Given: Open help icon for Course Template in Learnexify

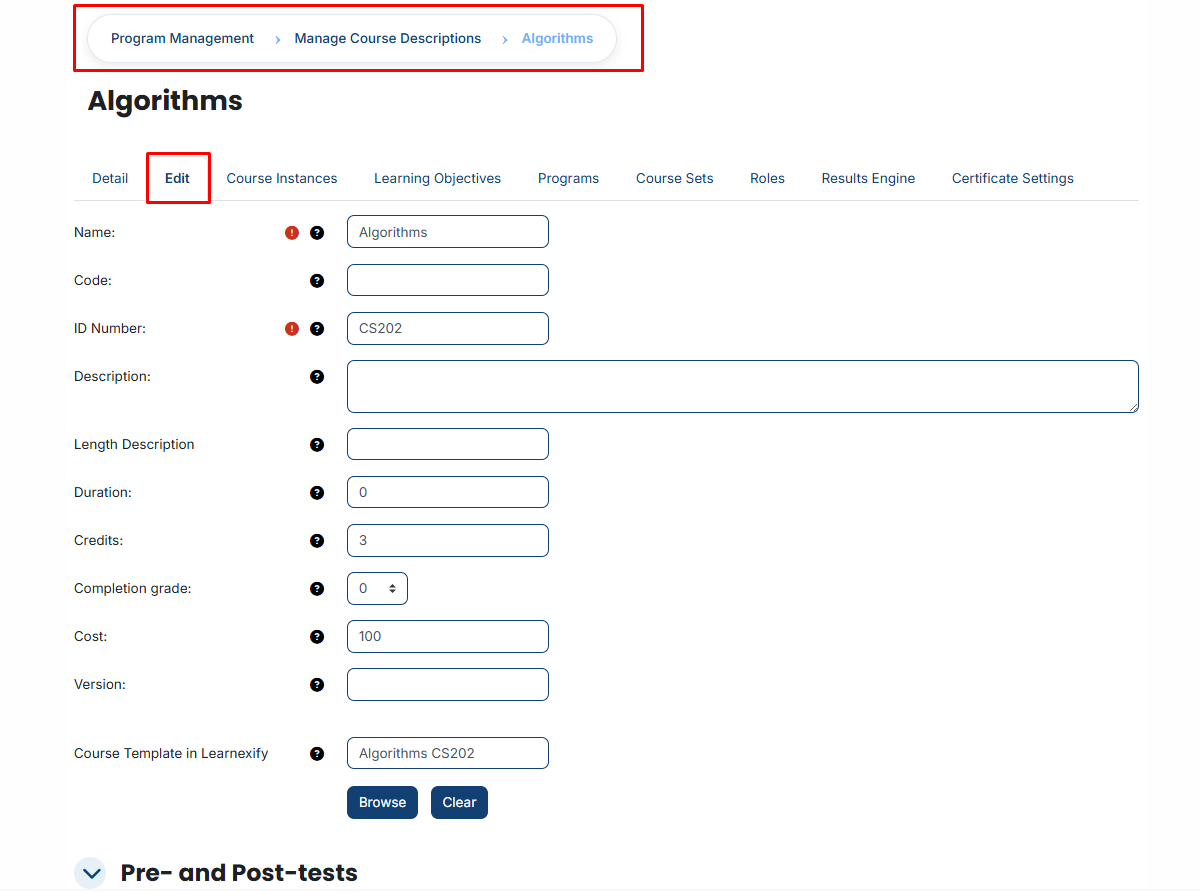Looking at the screenshot, I should point(317,754).
